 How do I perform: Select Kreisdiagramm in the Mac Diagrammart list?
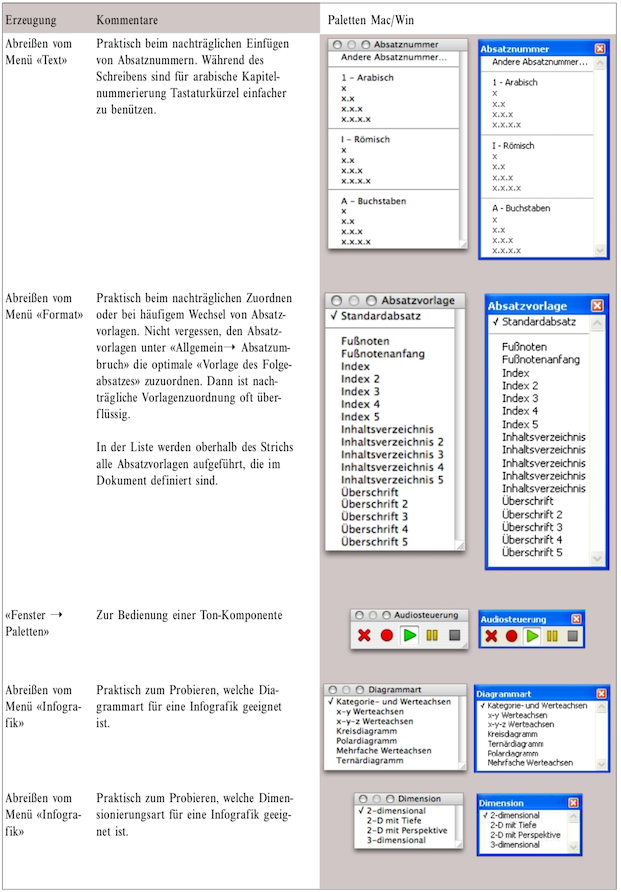[x=366, y=732]
